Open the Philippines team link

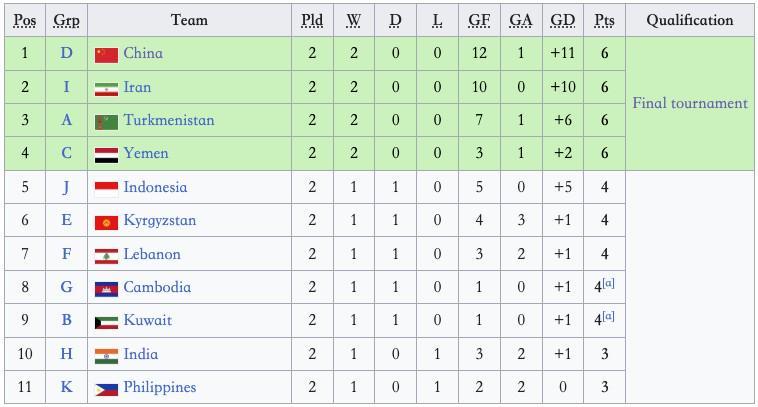point(160,387)
